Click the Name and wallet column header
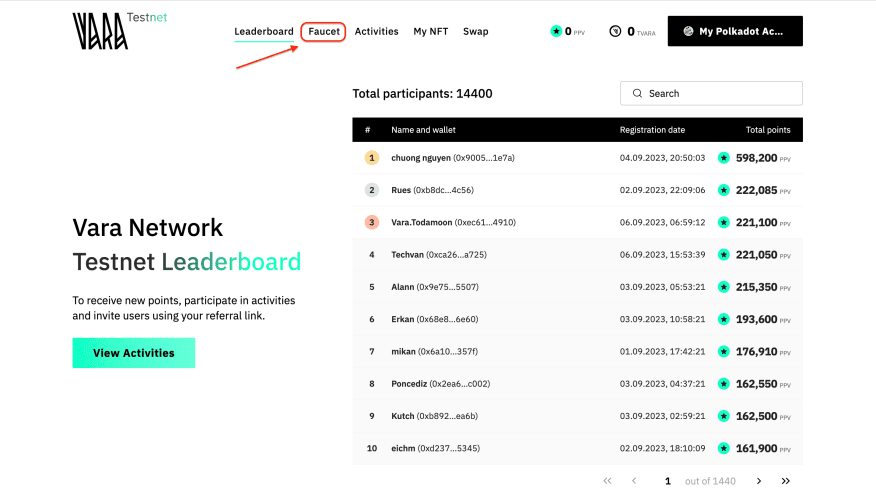The image size is (876, 500). [x=423, y=130]
